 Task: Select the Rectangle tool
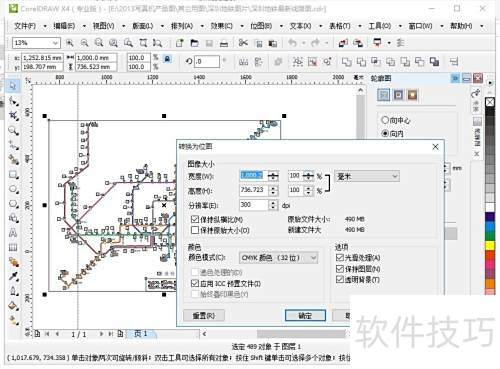(13, 174)
